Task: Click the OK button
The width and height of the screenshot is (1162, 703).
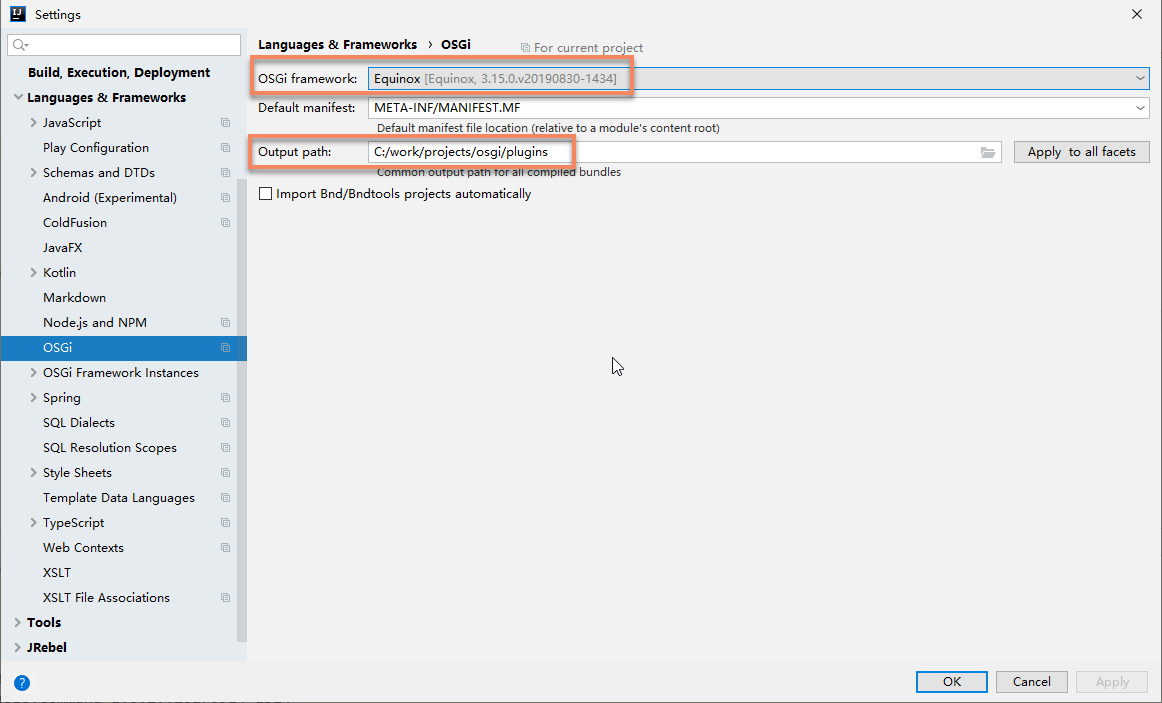Action: tap(952, 682)
